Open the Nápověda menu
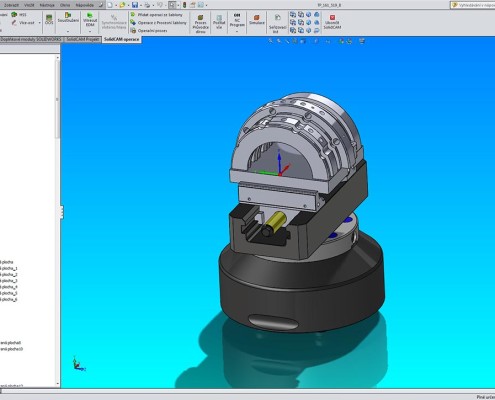 (x=84, y=5)
